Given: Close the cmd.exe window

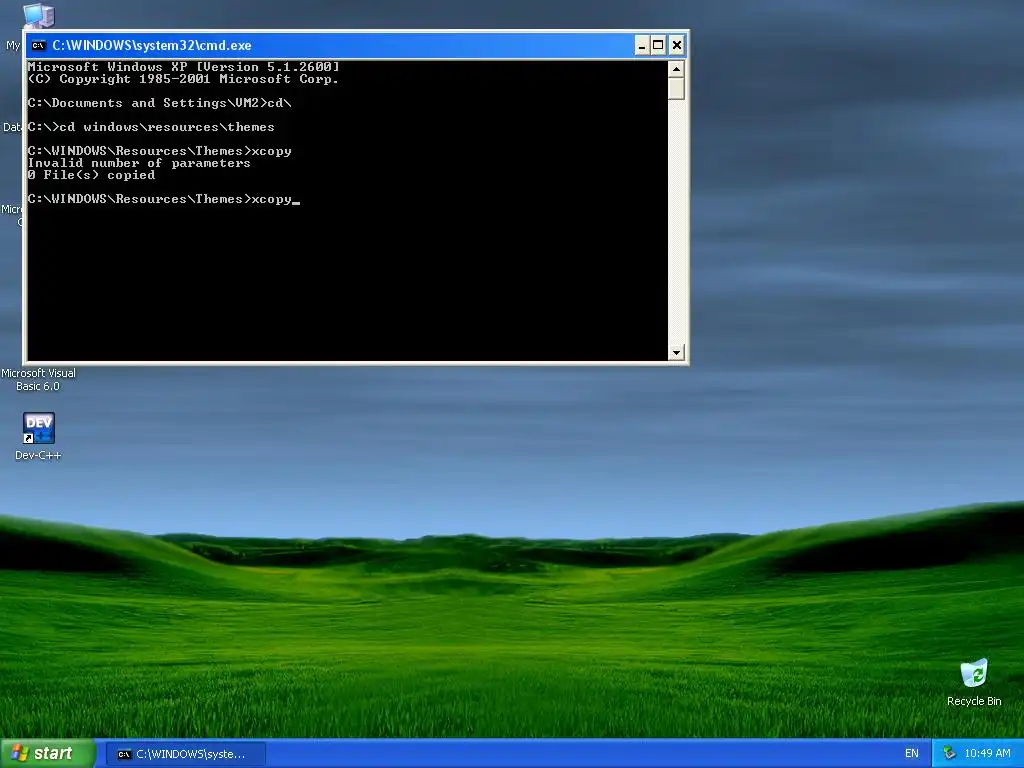Looking at the screenshot, I should pyautogui.click(x=677, y=45).
